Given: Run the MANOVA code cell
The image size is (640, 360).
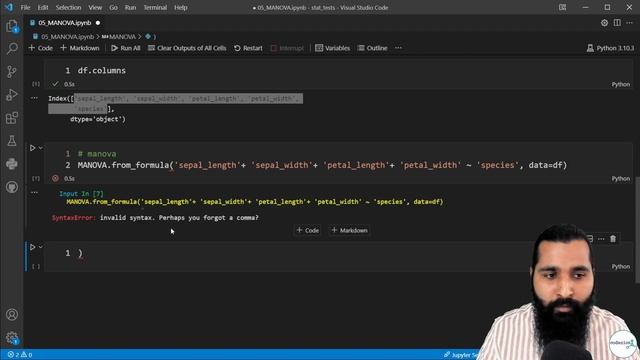Looking at the screenshot, I should (33, 148).
